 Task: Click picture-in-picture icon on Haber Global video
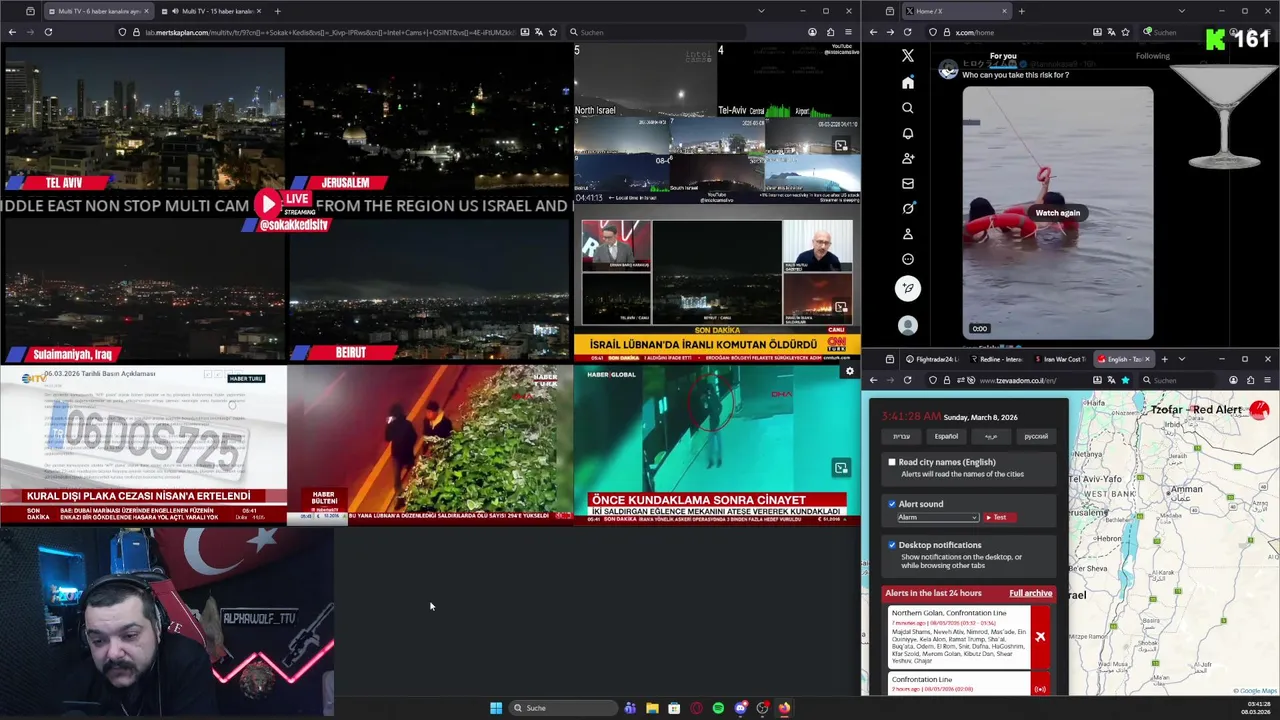pyautogui.click(x=841, y=467)
